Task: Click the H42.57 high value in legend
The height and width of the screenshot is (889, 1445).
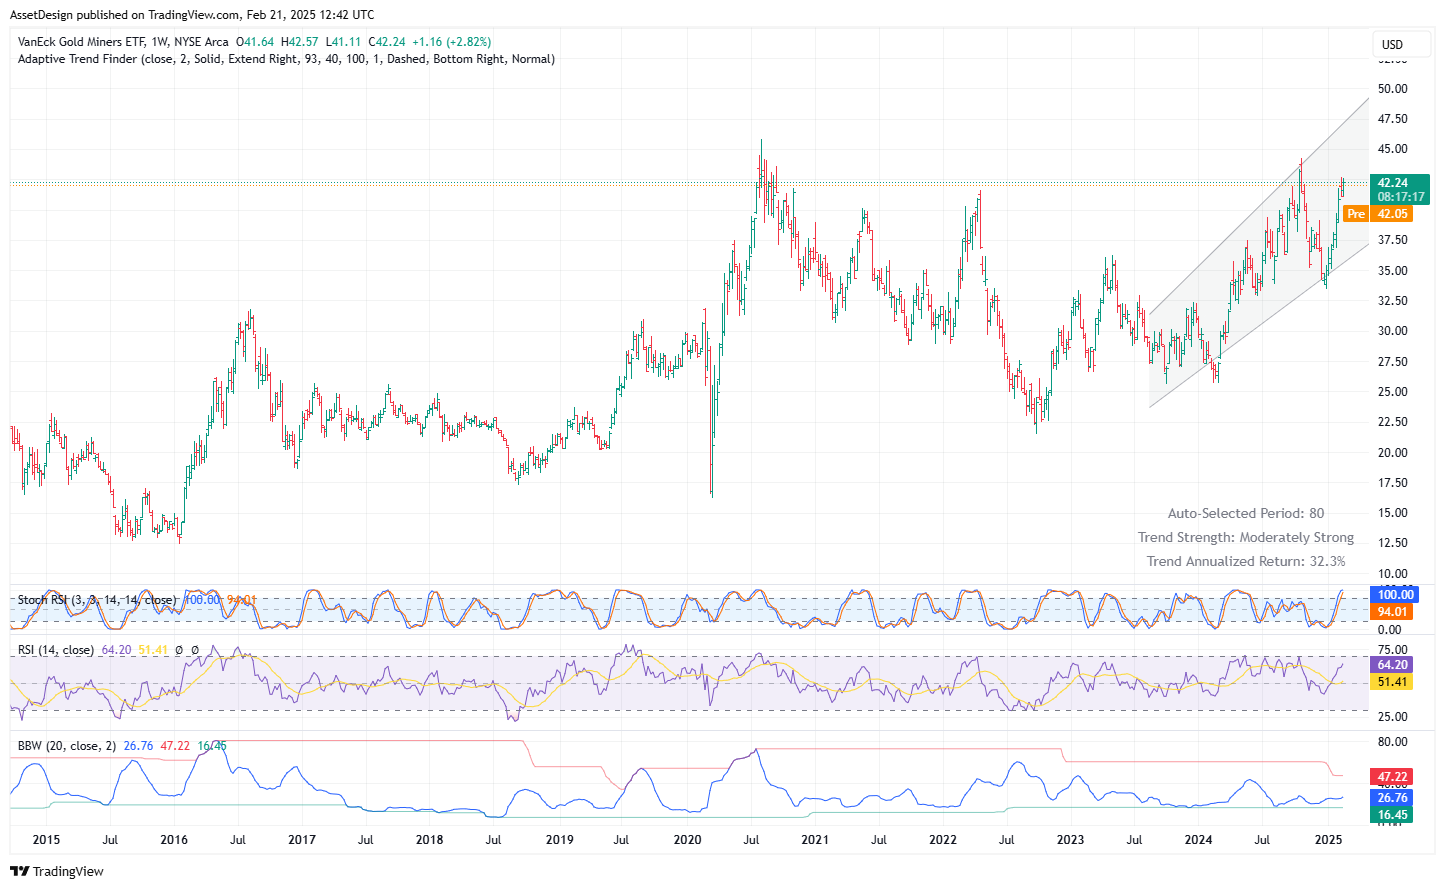Action: click(x=300, y=42)
